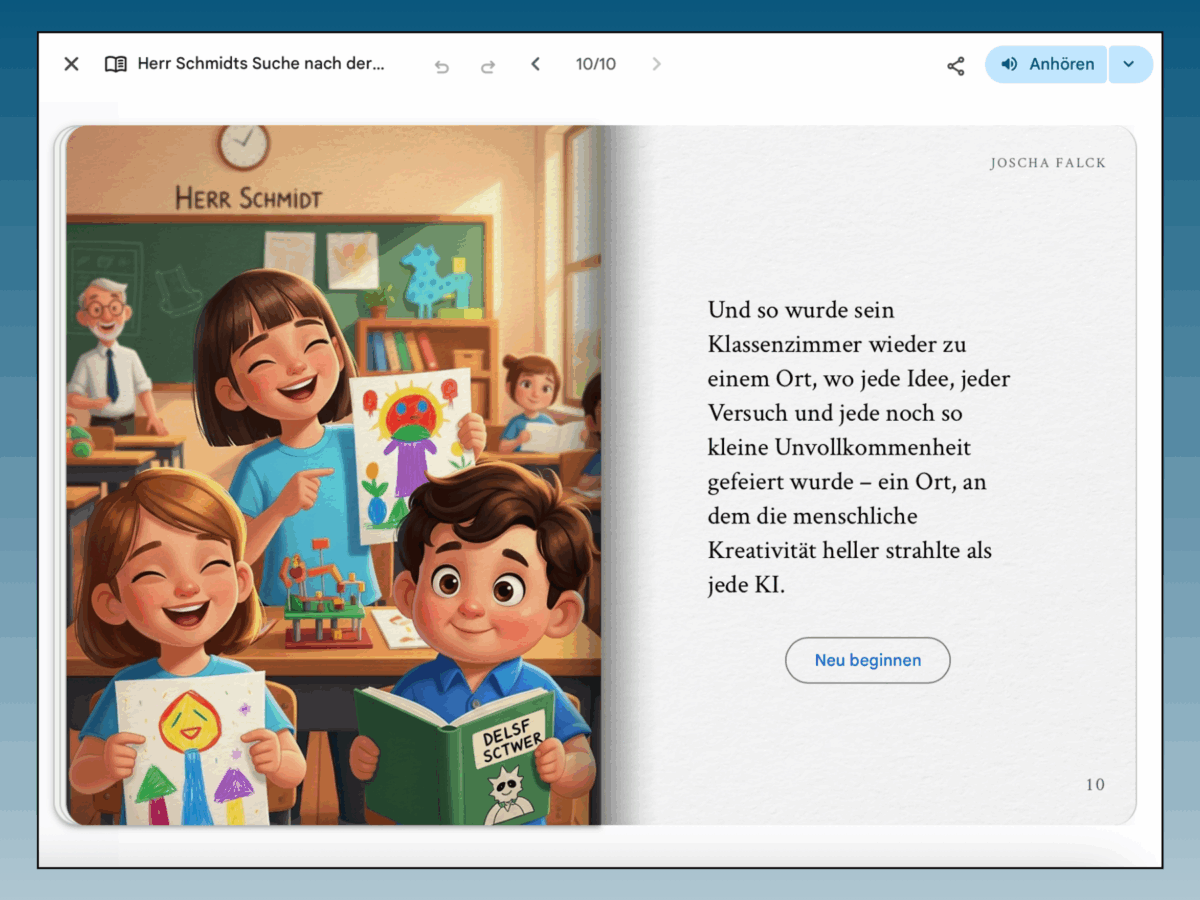The width and height of the screenshot is (1200, 900).
Task: Click the page number 10 at bottom
Action: (x=1095, y=785)
